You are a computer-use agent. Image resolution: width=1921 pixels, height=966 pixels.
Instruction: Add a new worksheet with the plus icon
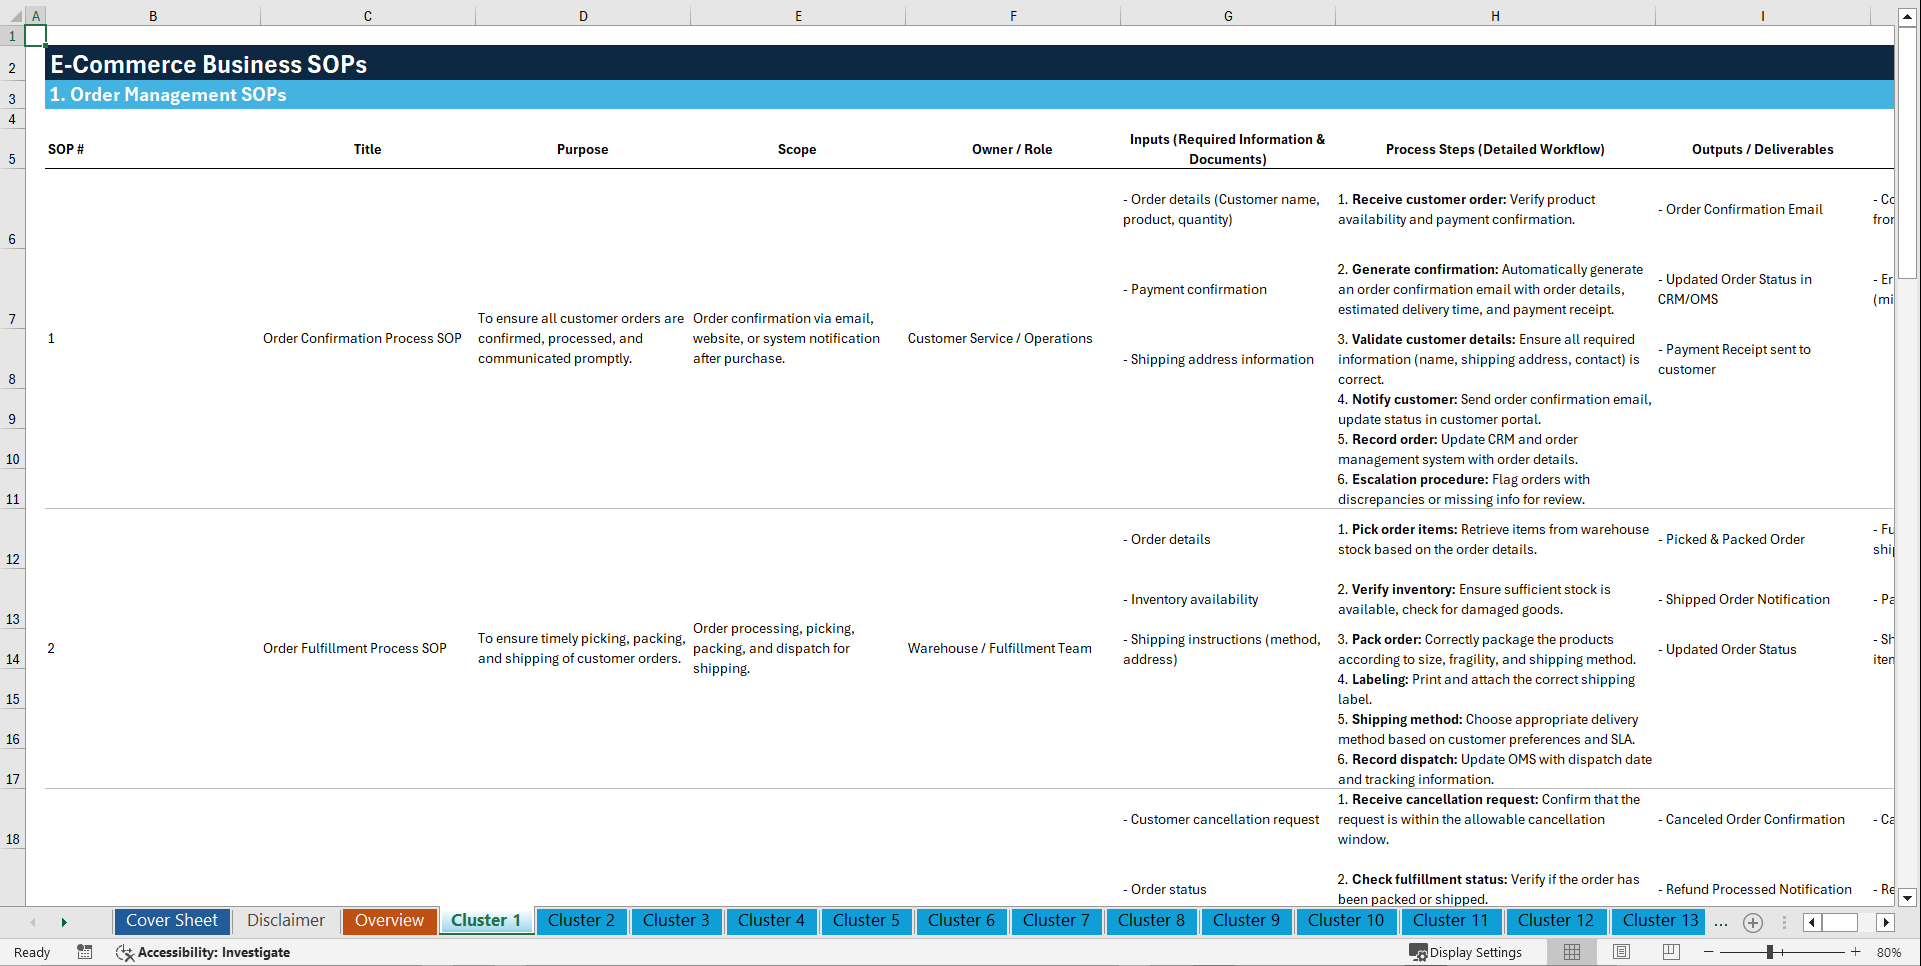click(1752, 922)
